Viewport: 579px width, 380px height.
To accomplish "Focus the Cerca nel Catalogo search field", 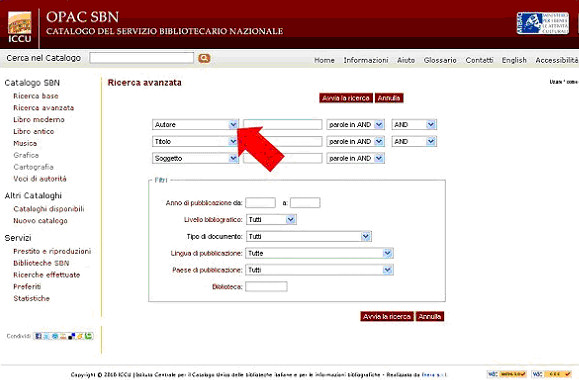I will (x=141, y=58).
